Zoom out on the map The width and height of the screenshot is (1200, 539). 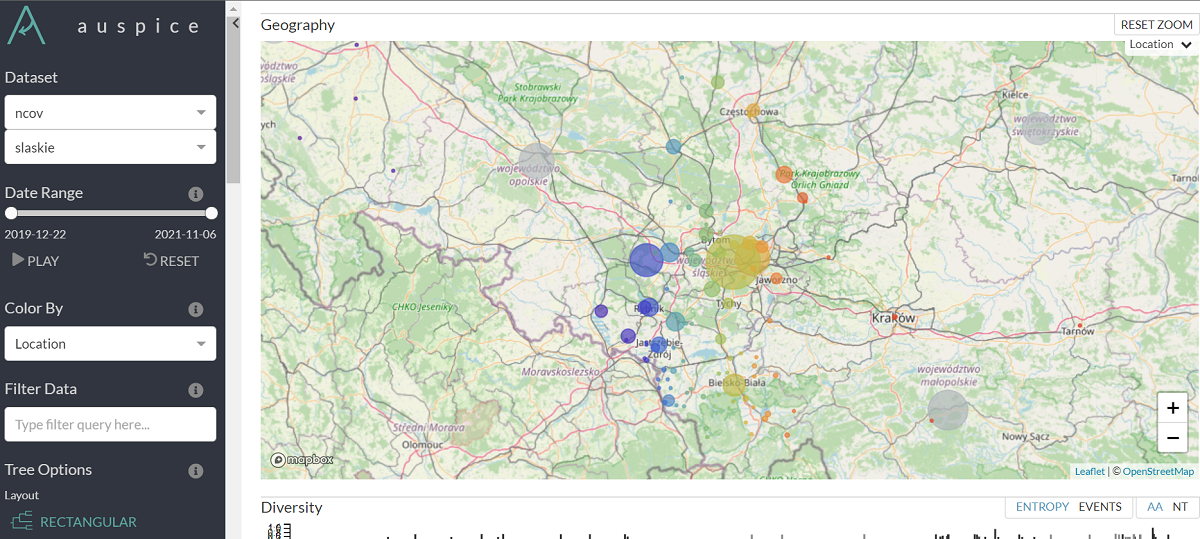(x=1172, y=437)
